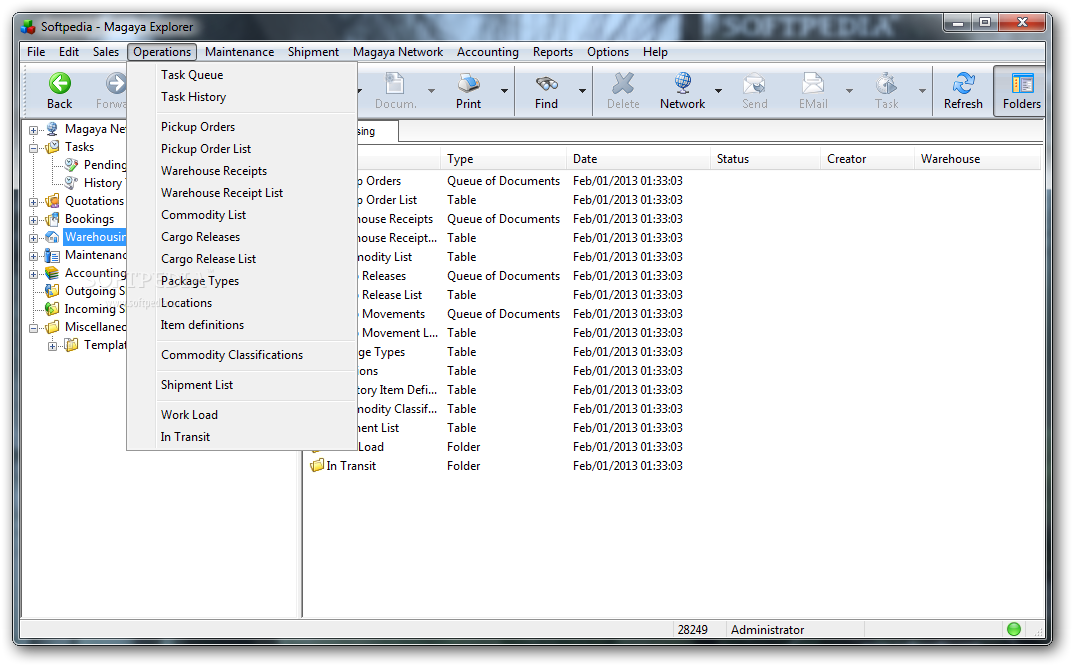Click the Quotations tree icon
This screenshot has height=666, width=1073.
coord(52,201)
